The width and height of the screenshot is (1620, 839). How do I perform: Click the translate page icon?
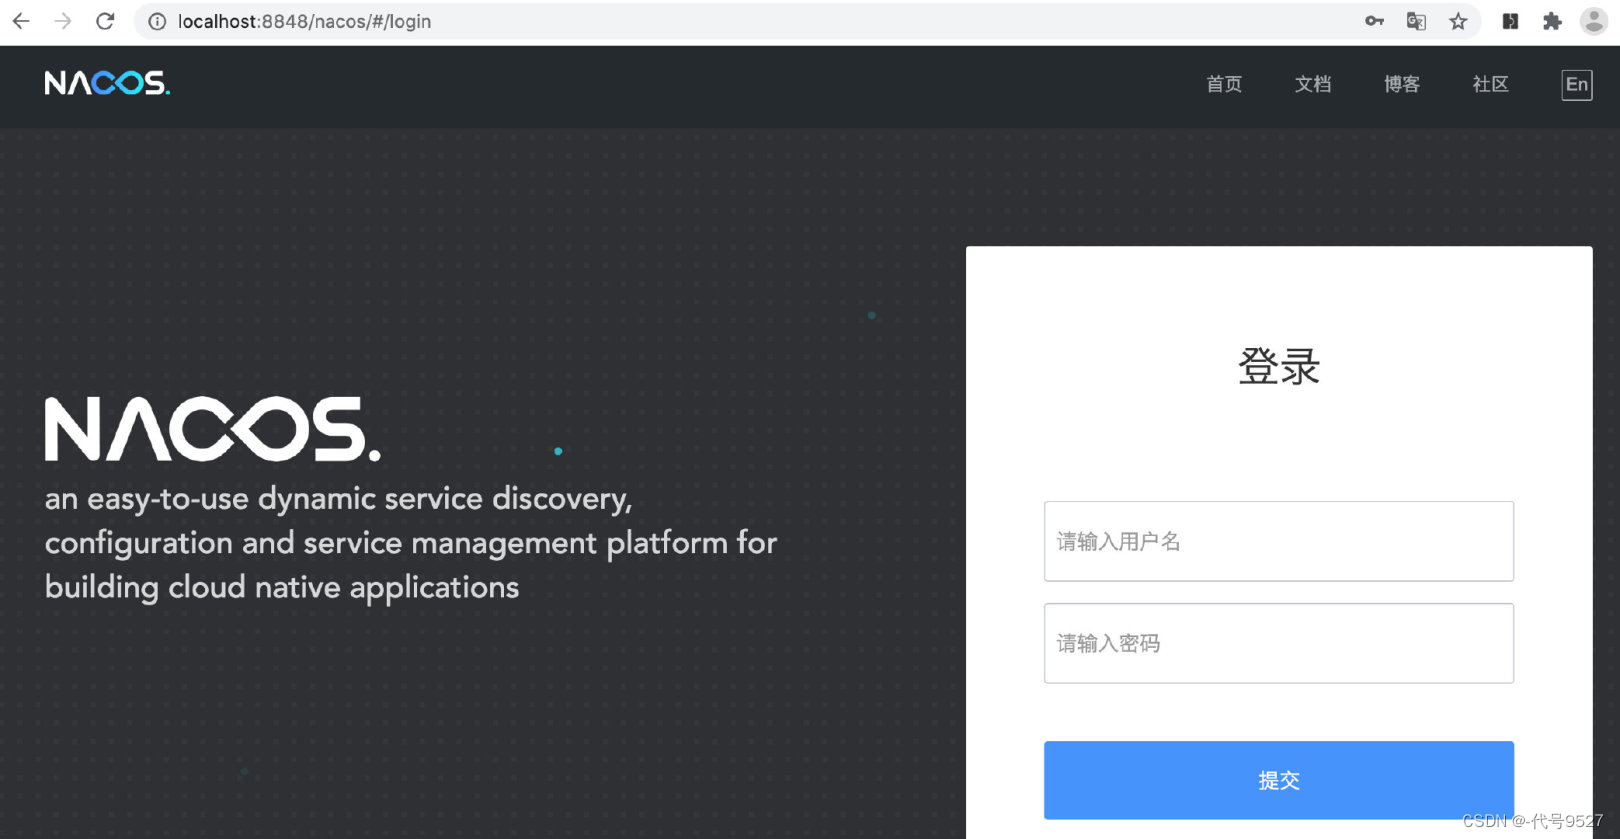(x=1416, y=21)
